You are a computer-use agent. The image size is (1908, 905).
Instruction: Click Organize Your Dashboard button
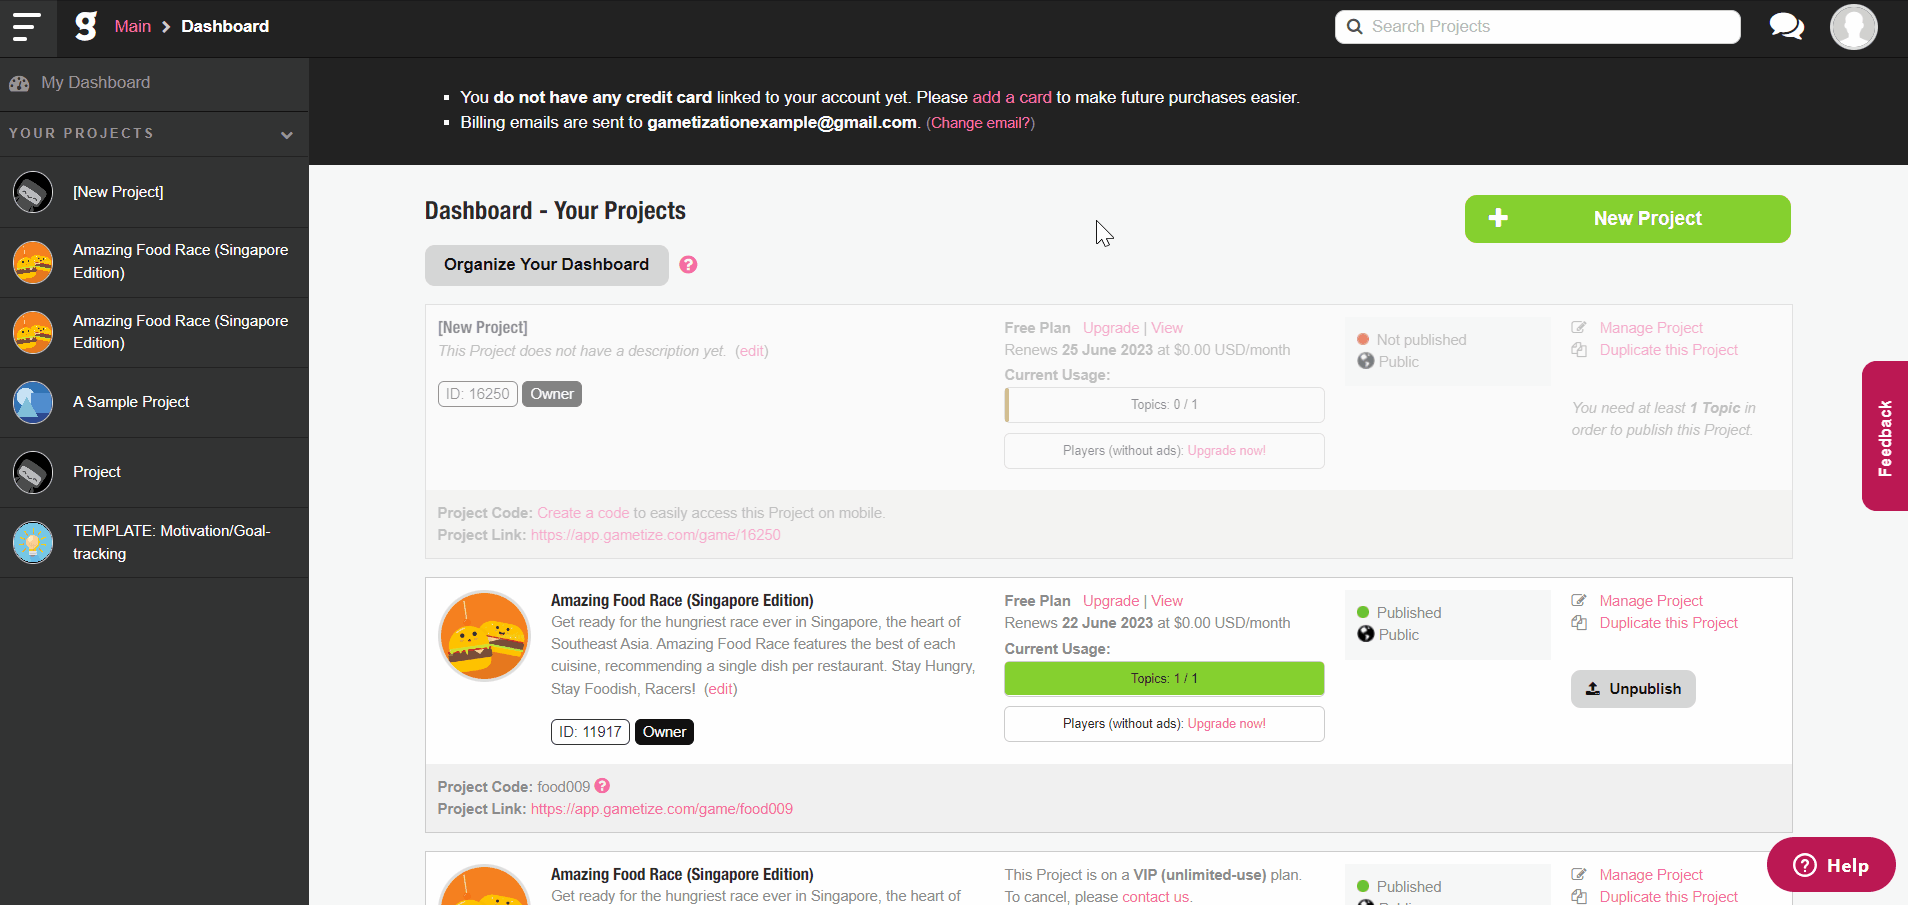tap(546, 265)
